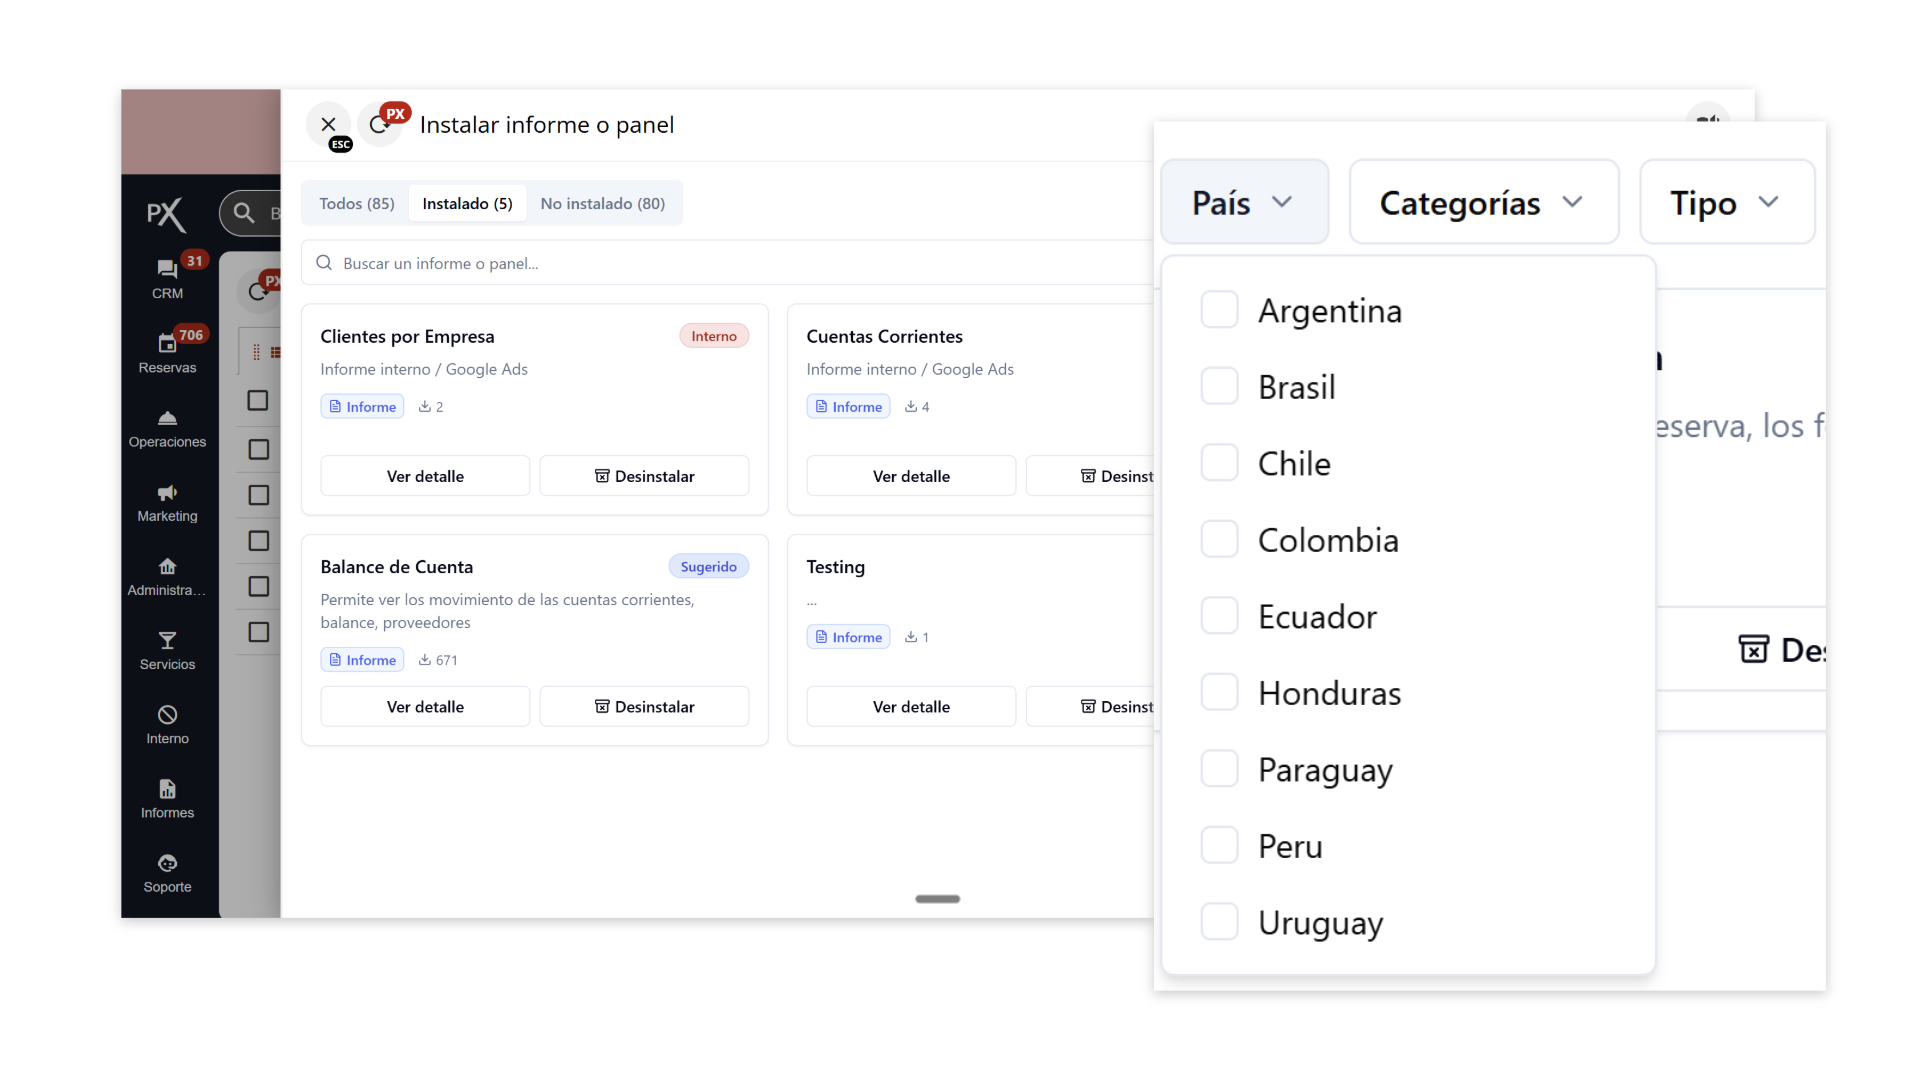The image size is (1920, 1080).
Task: Open the Categorías dropdown
Action: coord(1482,202)
